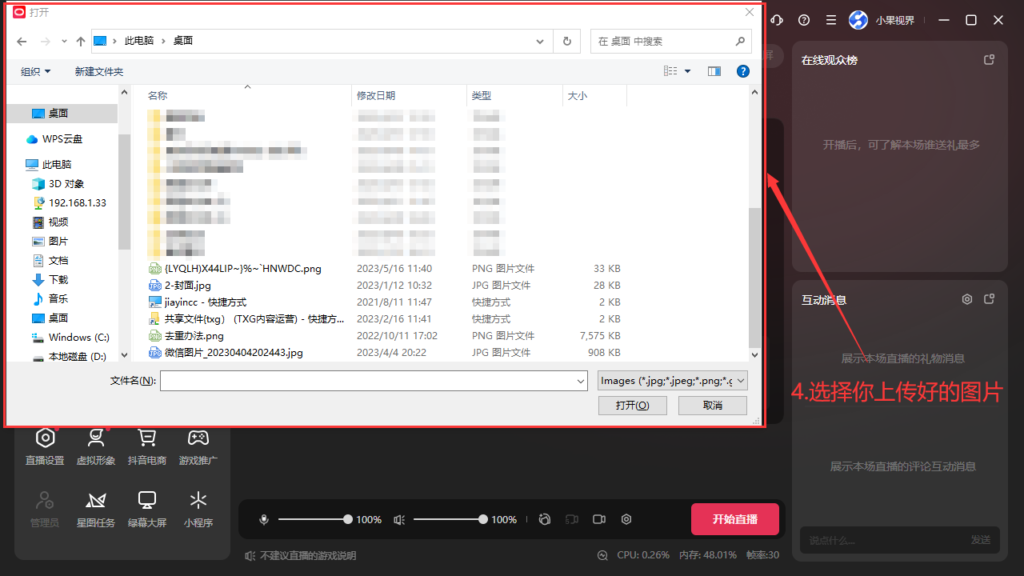Screen dimensions: 1024x576
Task: Select 此电脑 in the navigation tree
Action: pyautogui.click(x=56, y=164)
